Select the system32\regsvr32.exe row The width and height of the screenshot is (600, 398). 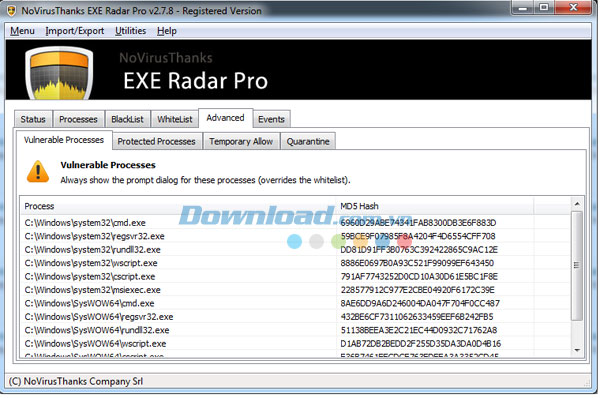tap(295, 236)
